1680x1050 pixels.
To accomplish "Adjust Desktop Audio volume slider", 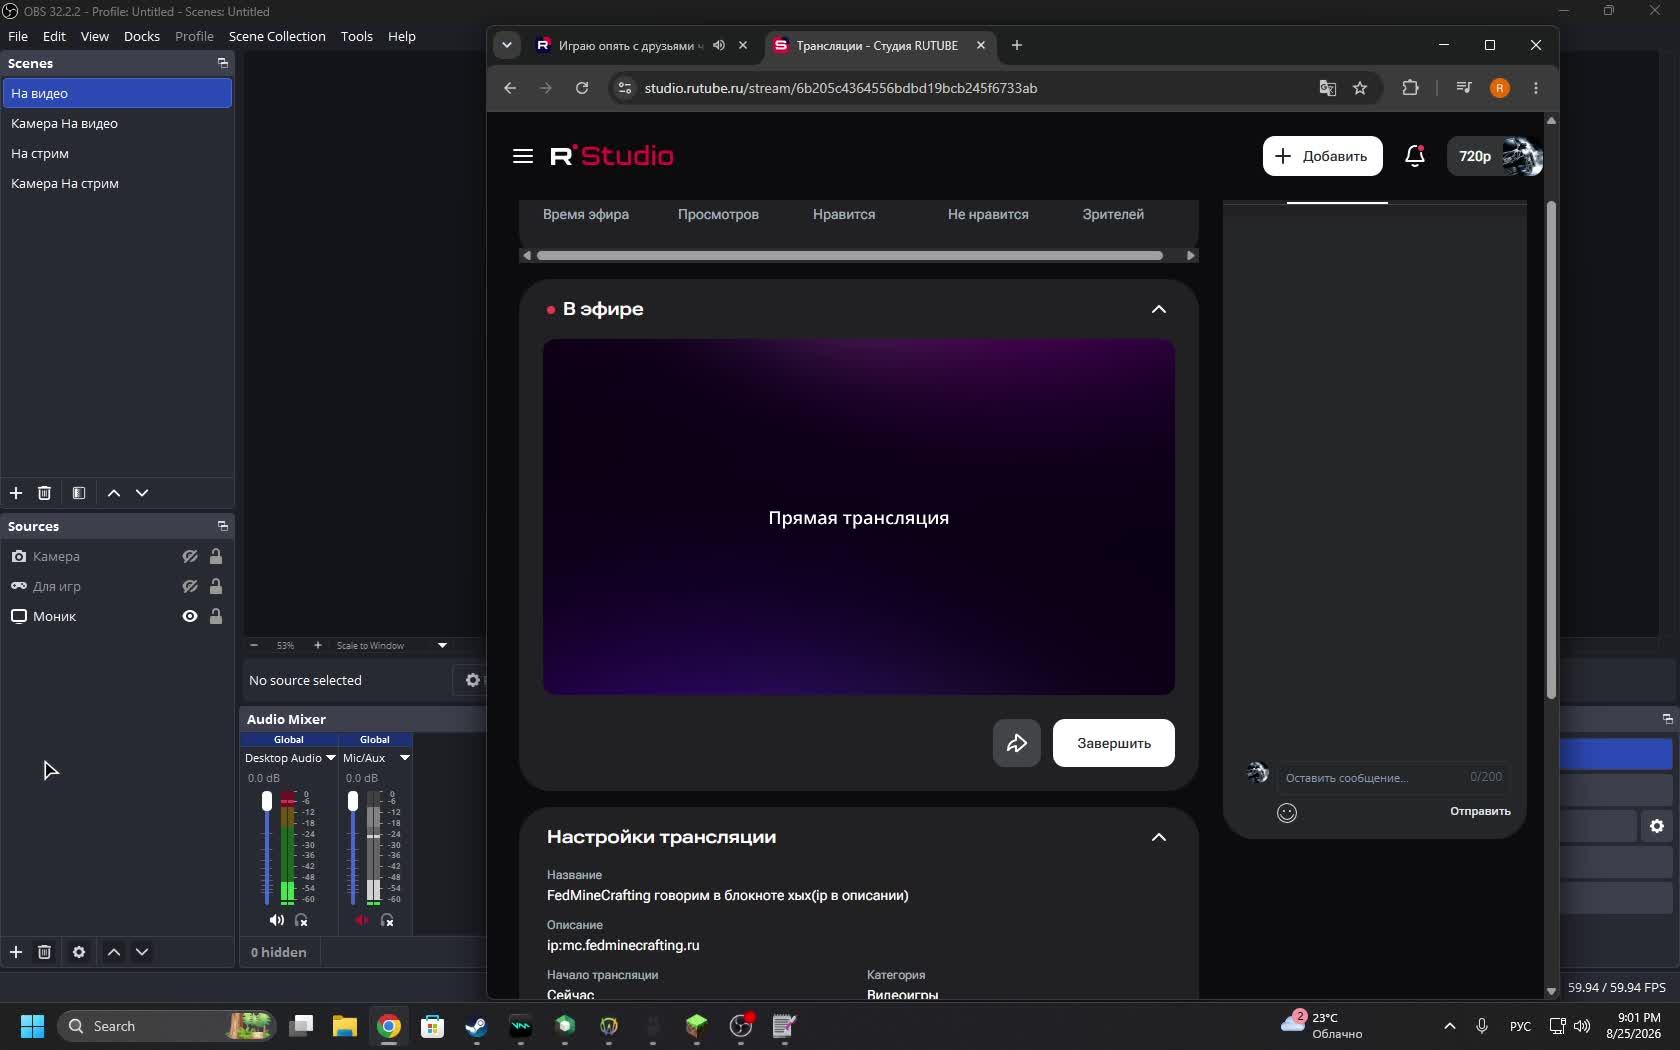I will pyautogui.click(x=267, y=801).
